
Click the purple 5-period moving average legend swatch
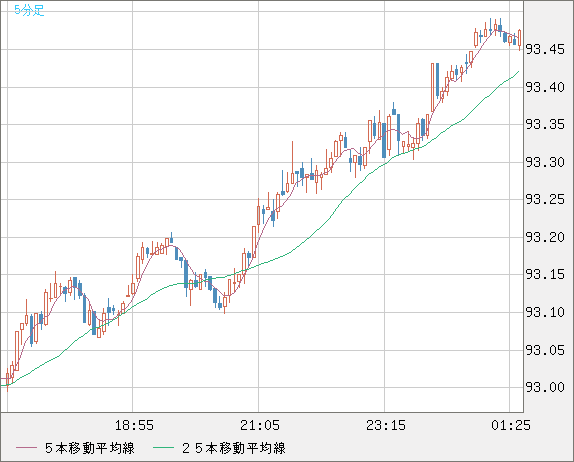[x=26, y=448]
